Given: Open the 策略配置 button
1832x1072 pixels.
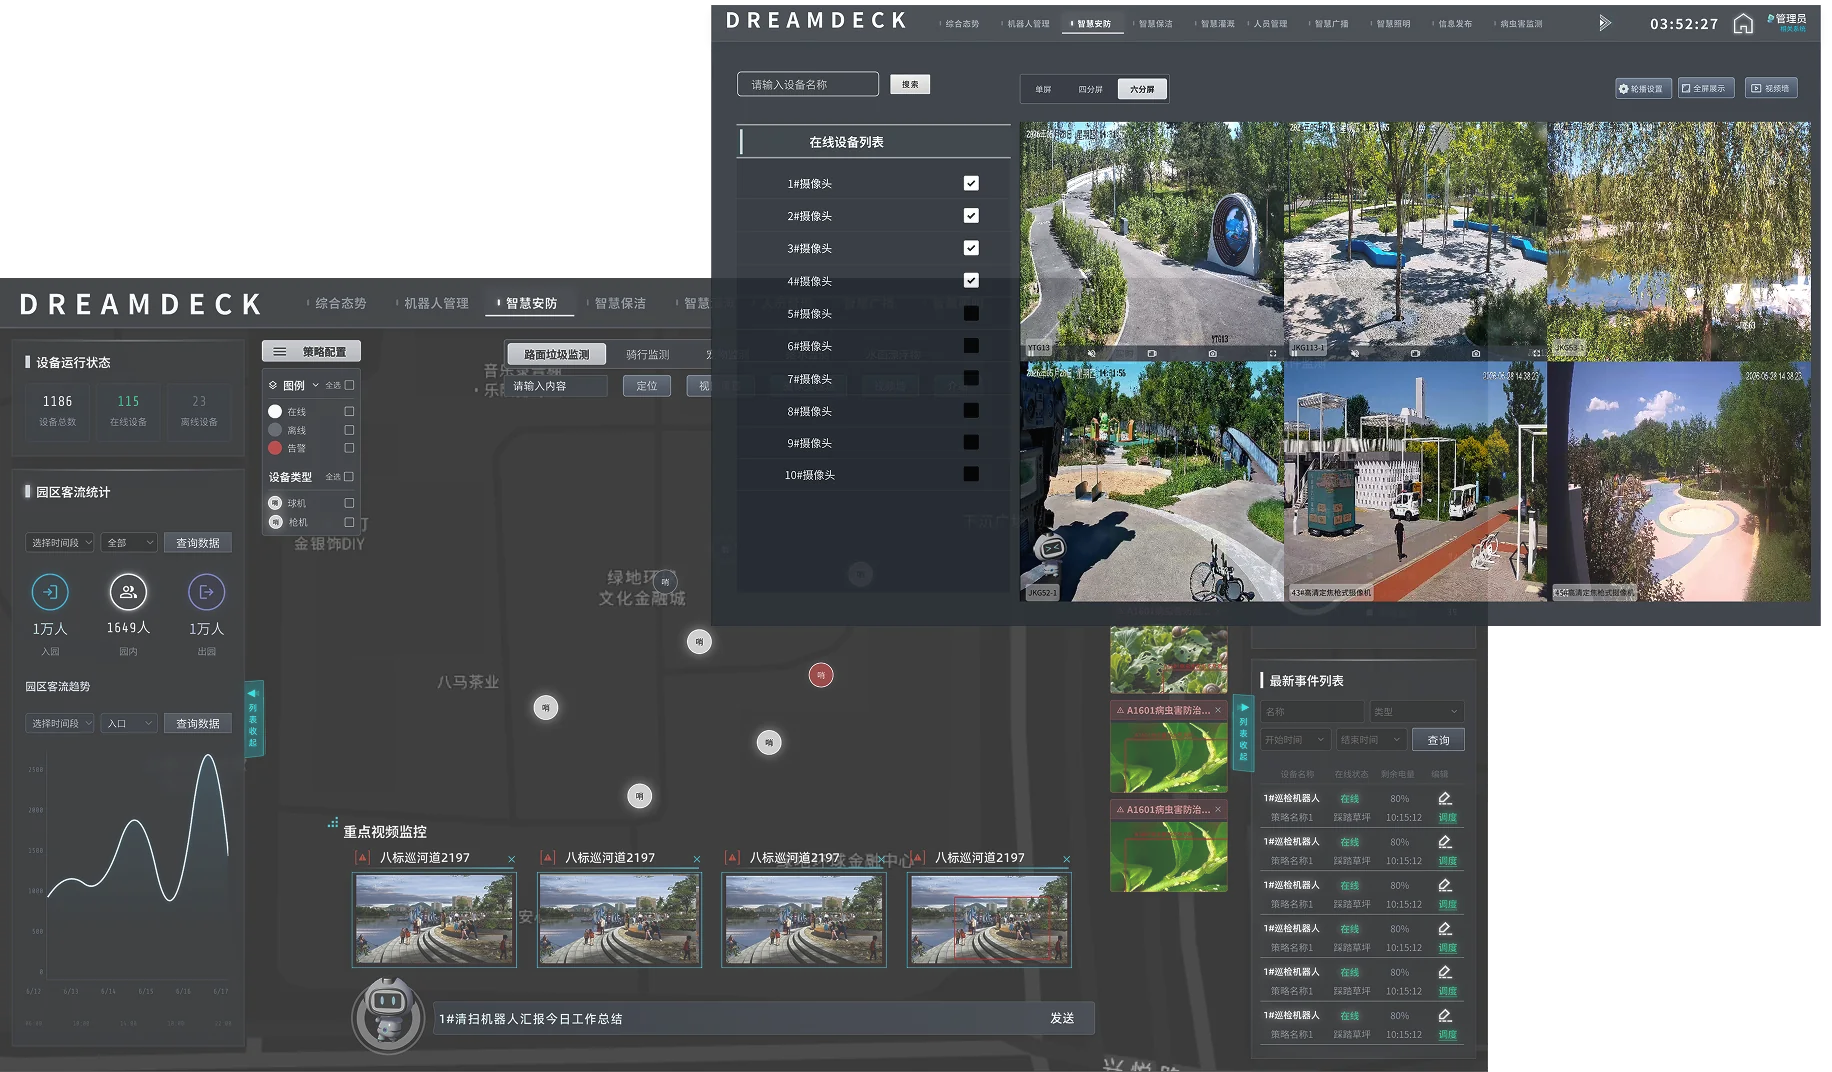Looking at the screenshot, I should coord(311,351).
